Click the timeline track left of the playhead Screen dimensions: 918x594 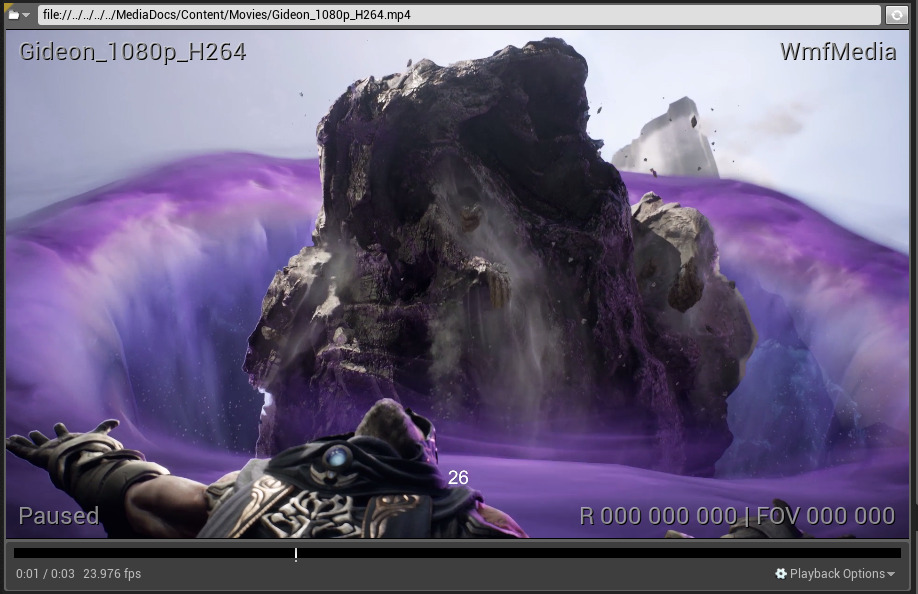click(150, 553)
